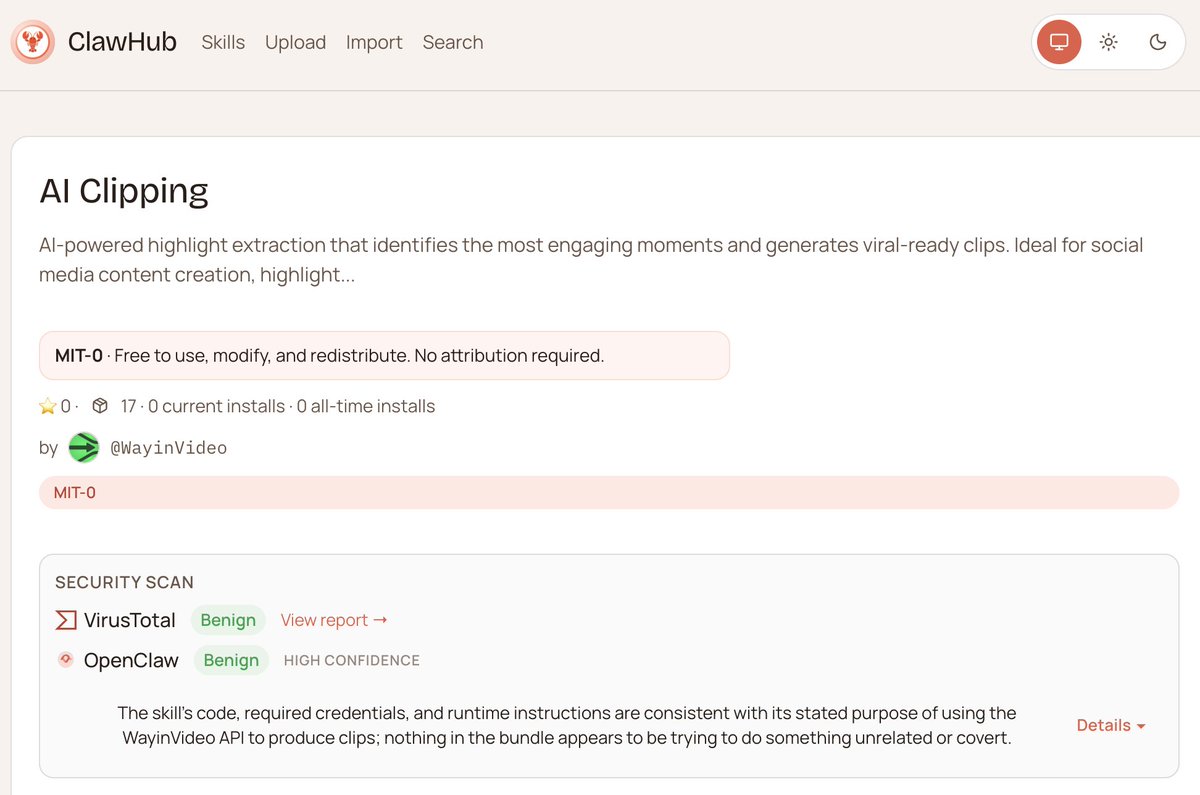This screenshot has width=1200, height=795.
Task: Switch to light theme sun icon
Action: 1108,42
